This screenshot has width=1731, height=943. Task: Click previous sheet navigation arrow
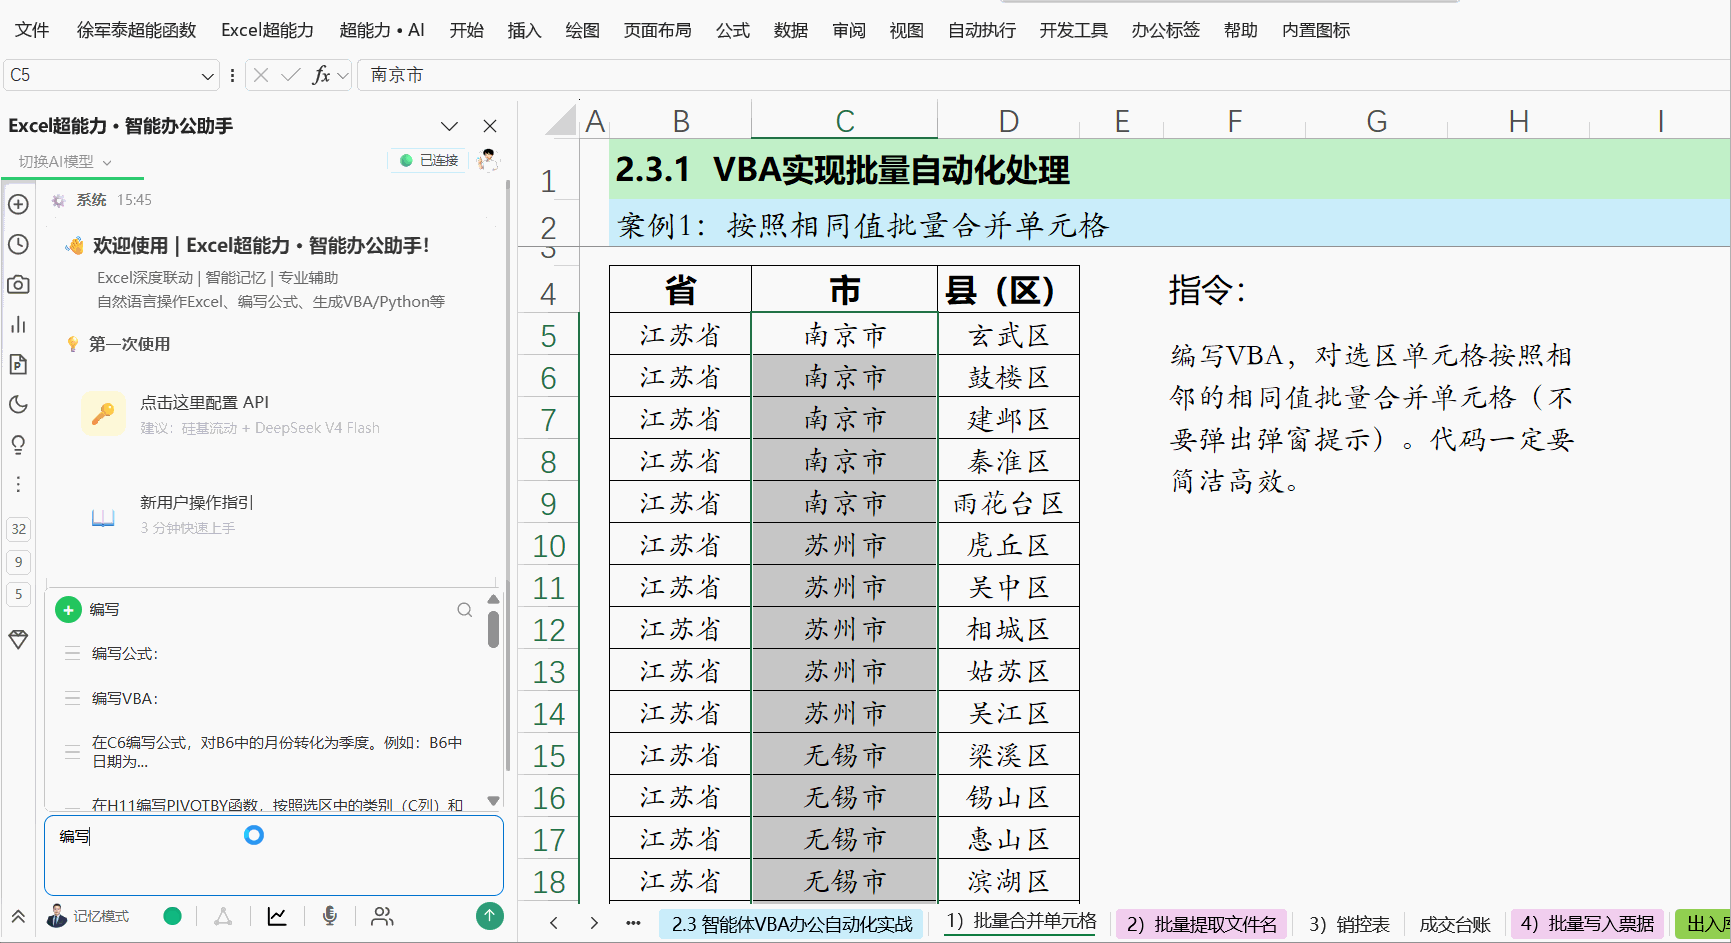pyautogui.click(x=553, y=923)
